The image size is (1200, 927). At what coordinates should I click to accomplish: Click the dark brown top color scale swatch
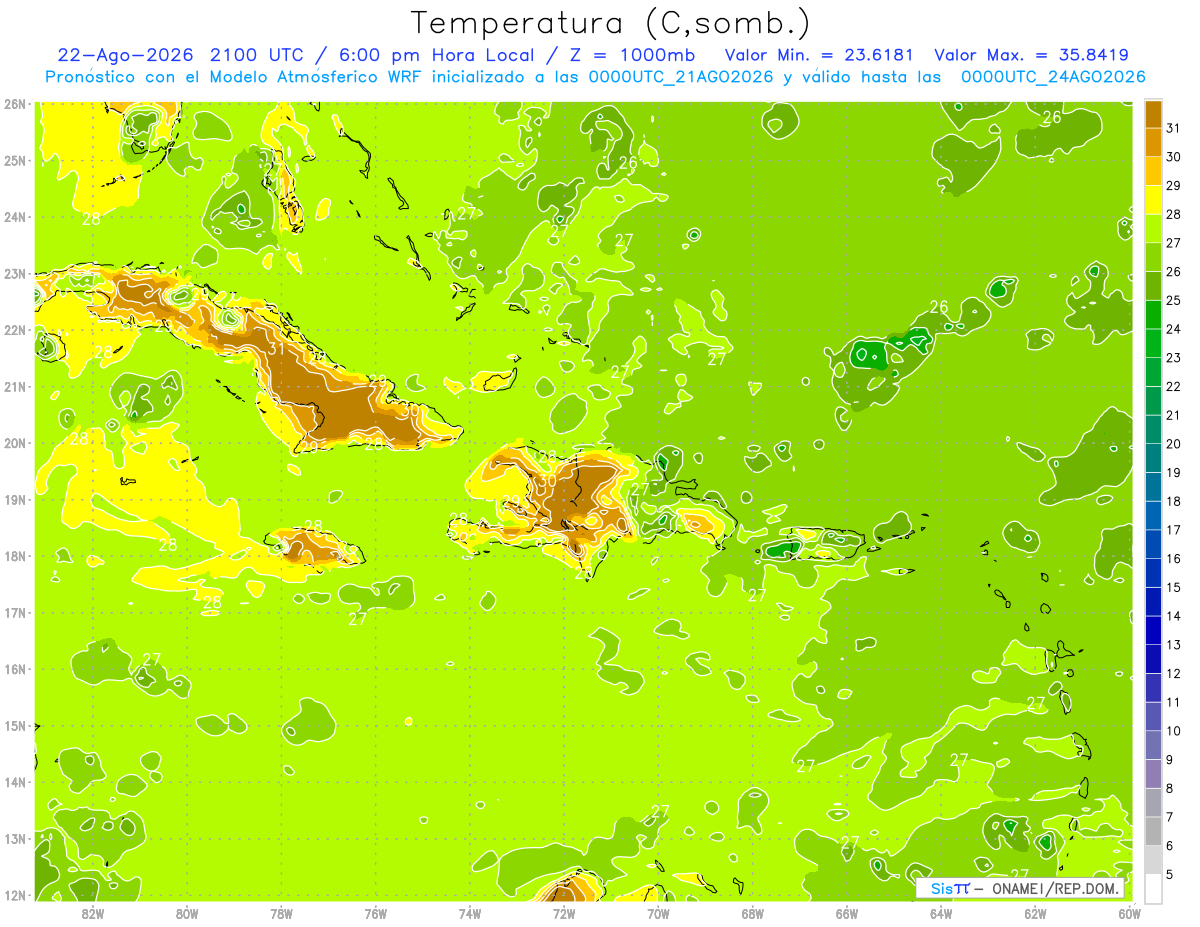(1153, 115)
